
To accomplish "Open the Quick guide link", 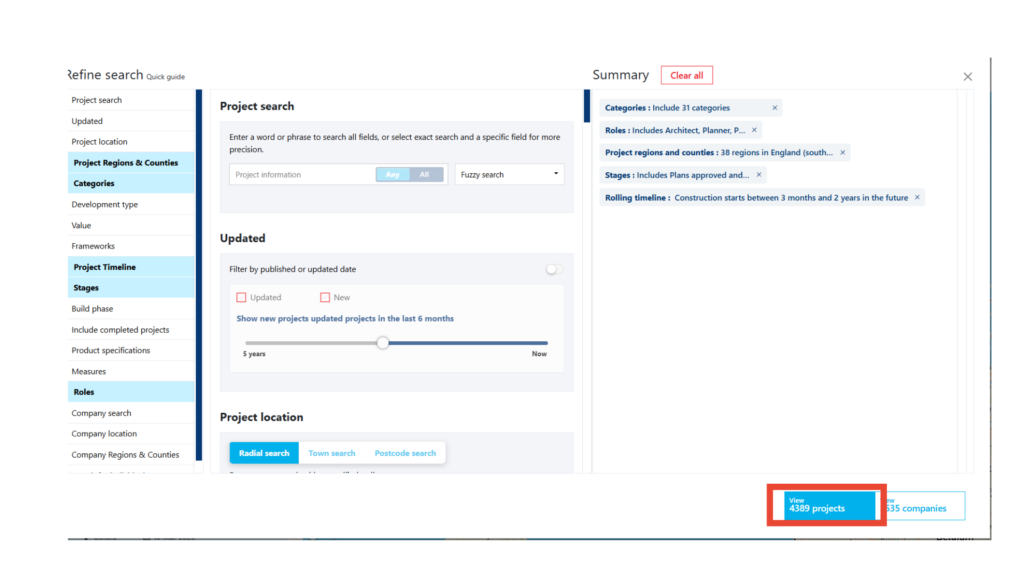I will (165, 77).
